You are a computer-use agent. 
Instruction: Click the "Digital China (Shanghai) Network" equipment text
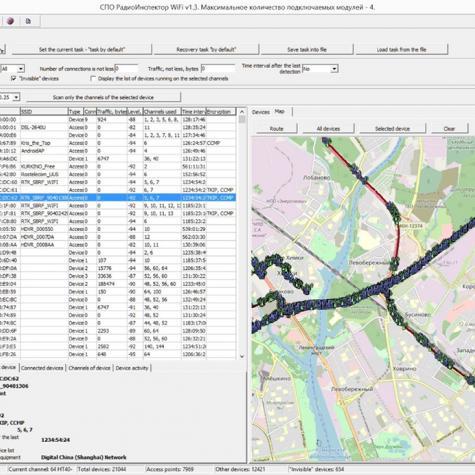[84, 457]
